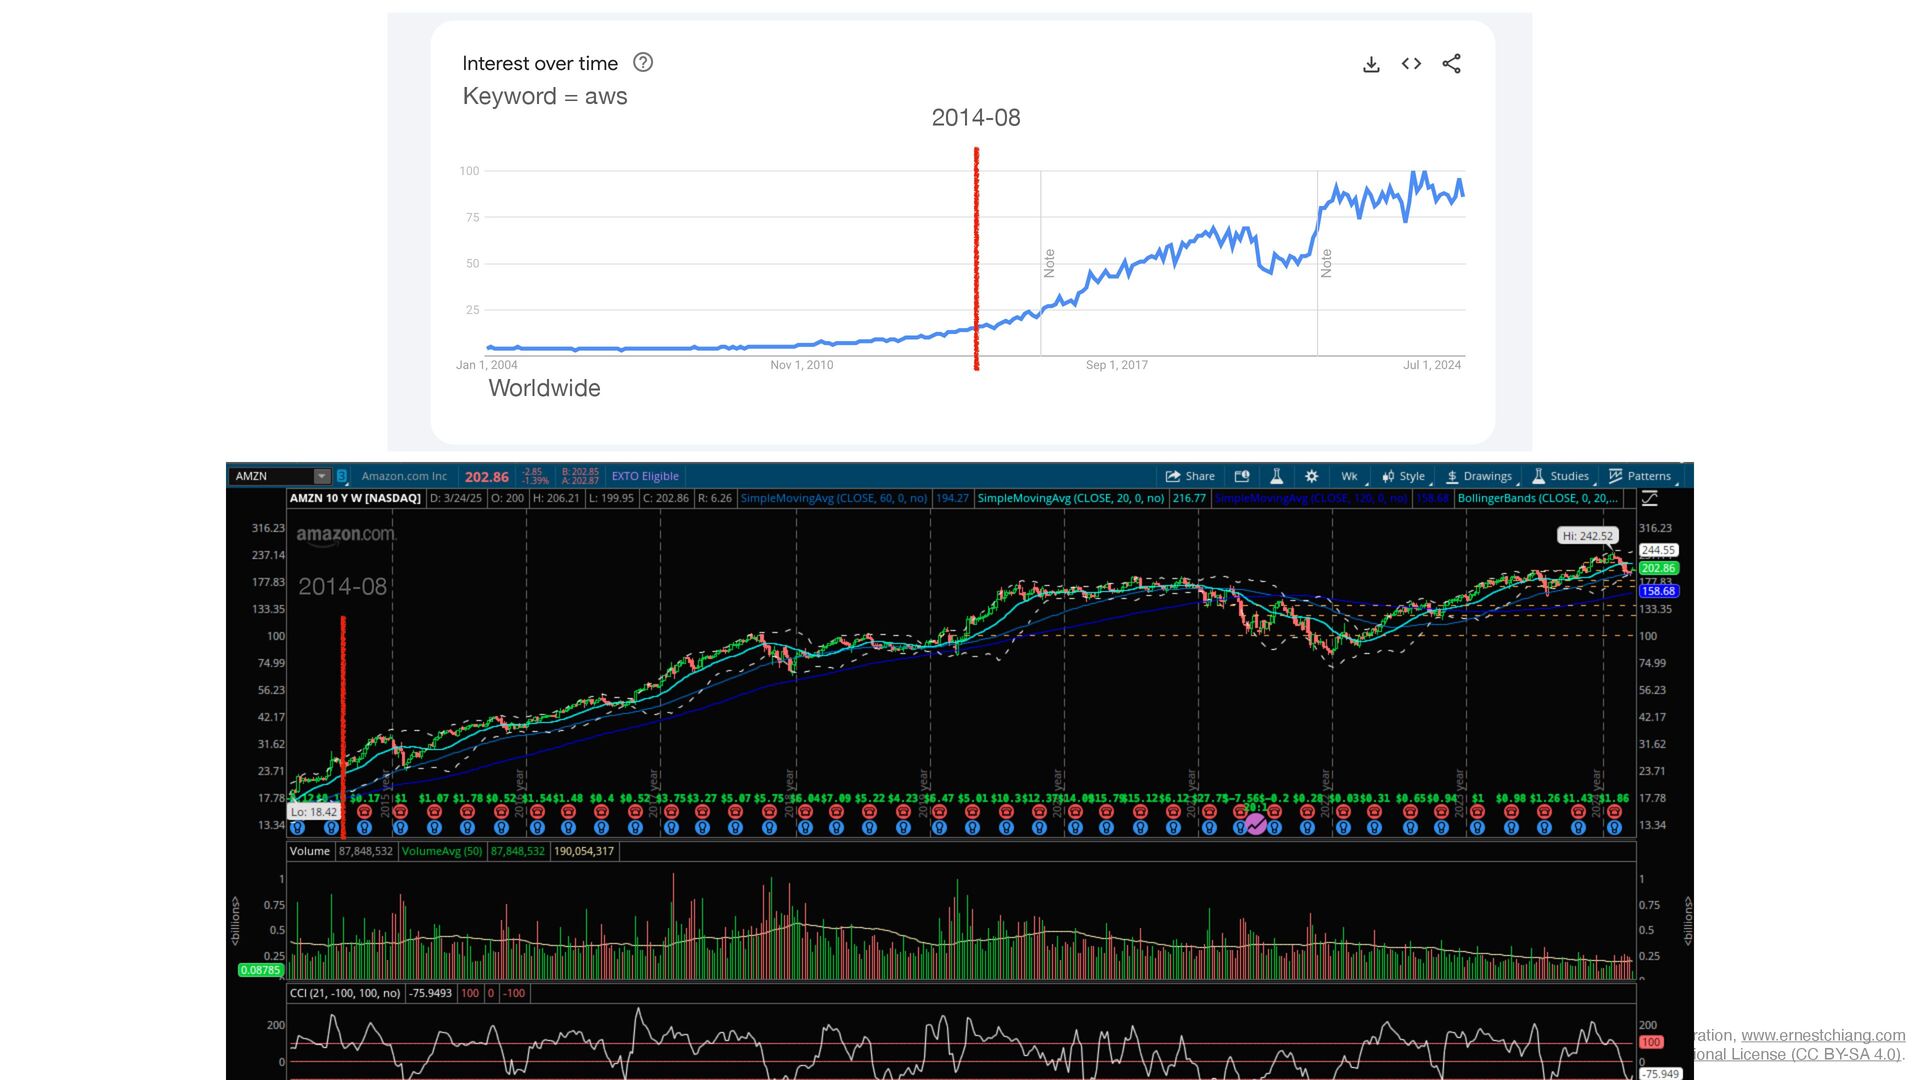Image resolution: width=1920 pixels, height=1080 pixels.
Task: Select SimpleMovingAvg (CLOSE, 60, 0, no) study label
Action: click(834, 498)
